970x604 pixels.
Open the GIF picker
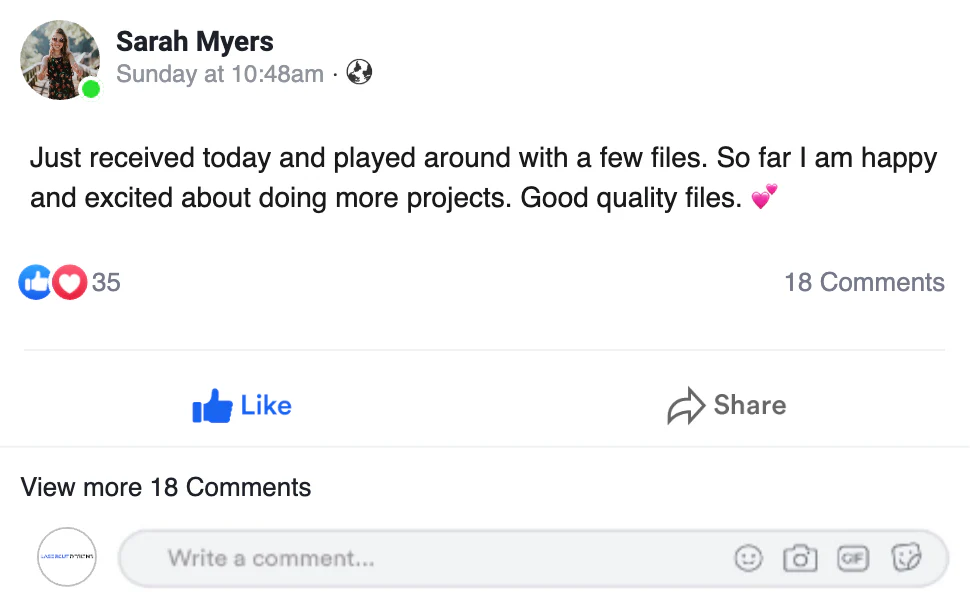click(x=852, y=558)
